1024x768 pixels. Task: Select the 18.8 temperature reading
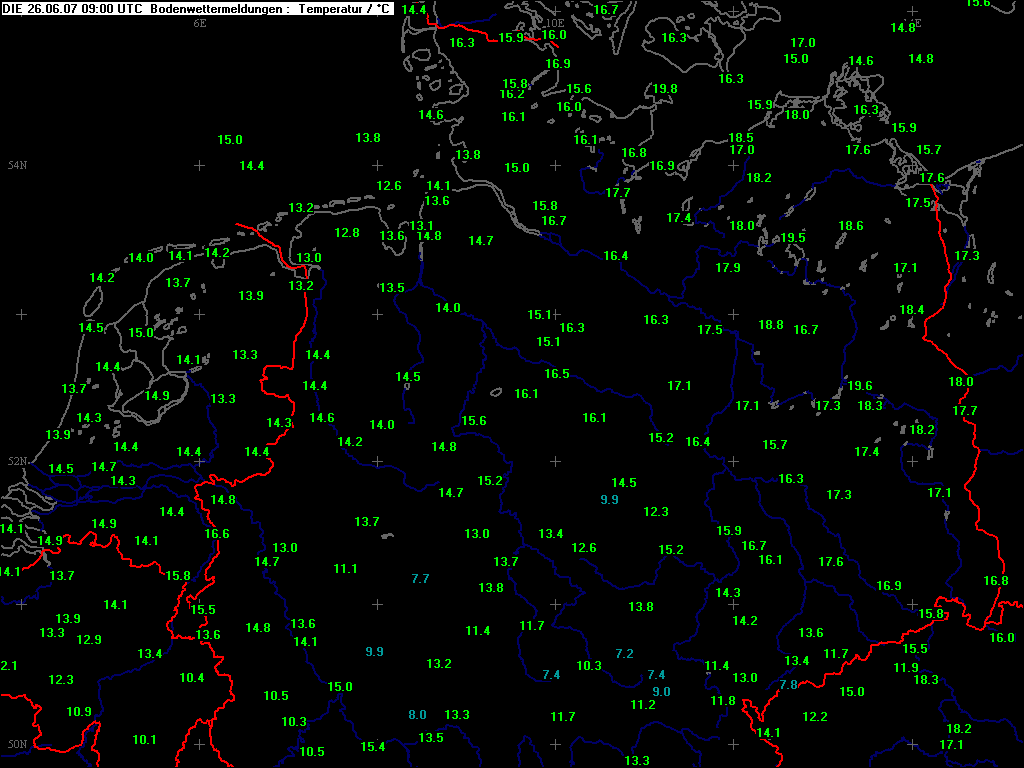click(771, 325)
